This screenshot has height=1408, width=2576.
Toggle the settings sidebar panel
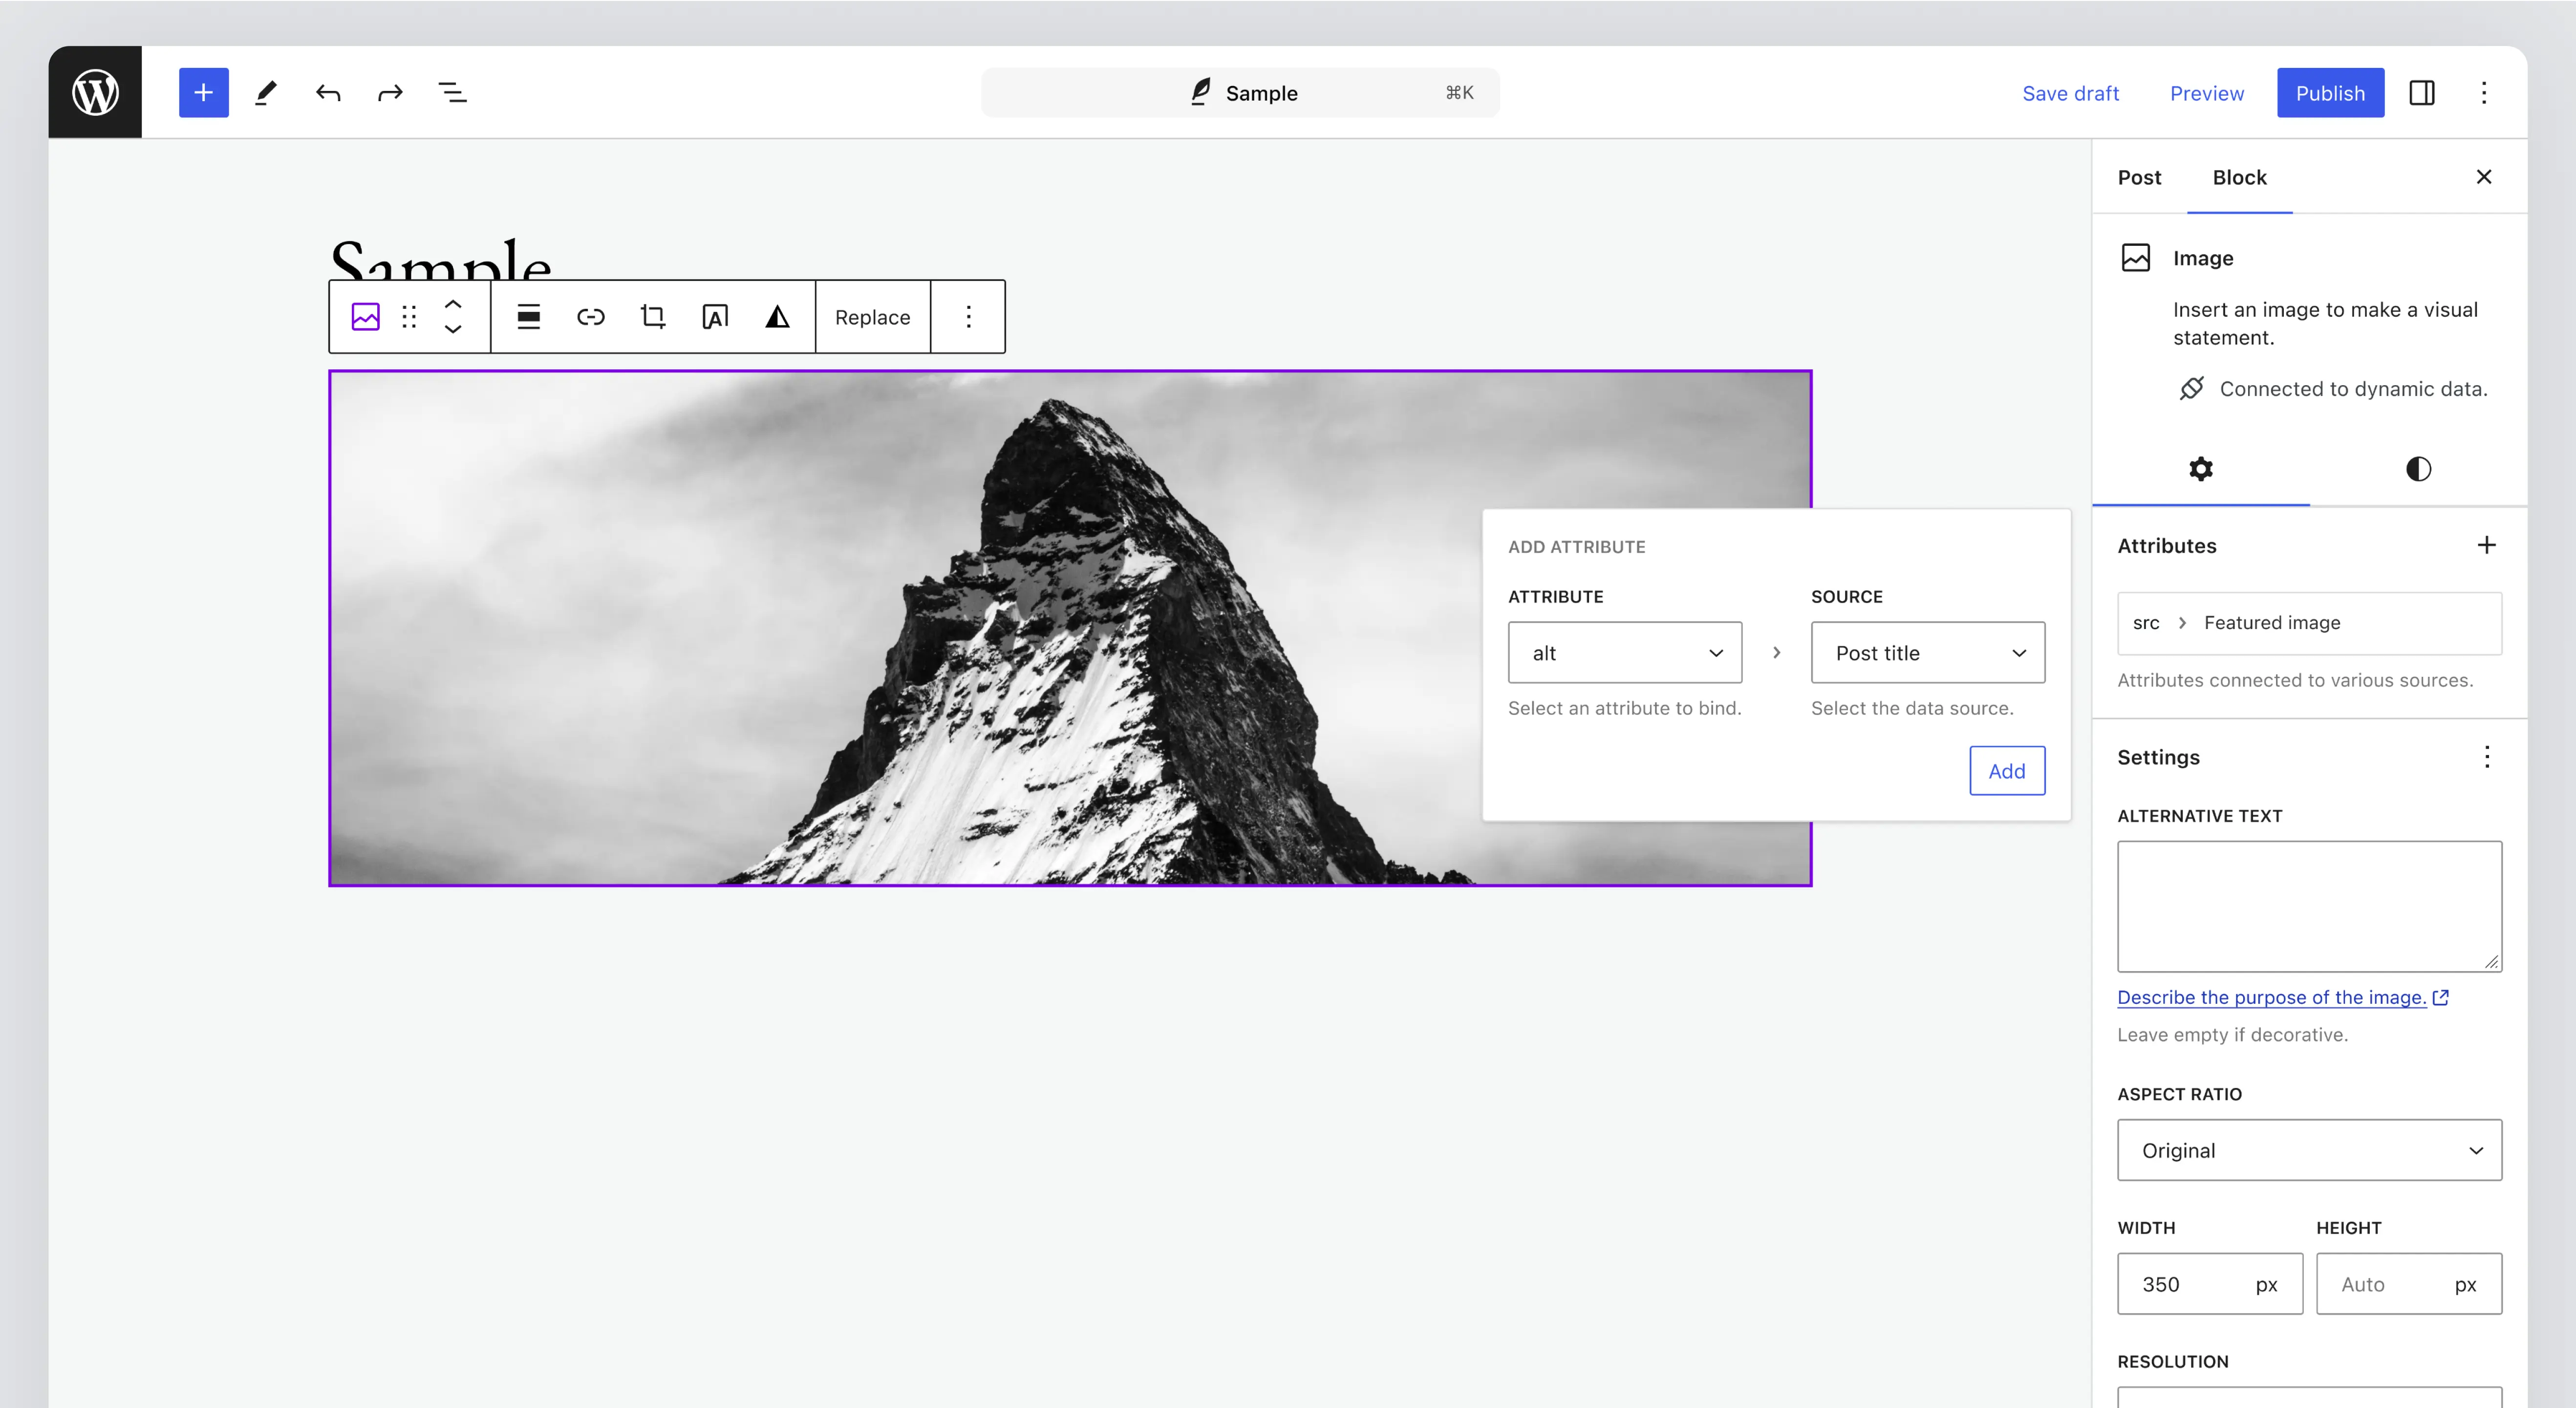(2421, 93)
